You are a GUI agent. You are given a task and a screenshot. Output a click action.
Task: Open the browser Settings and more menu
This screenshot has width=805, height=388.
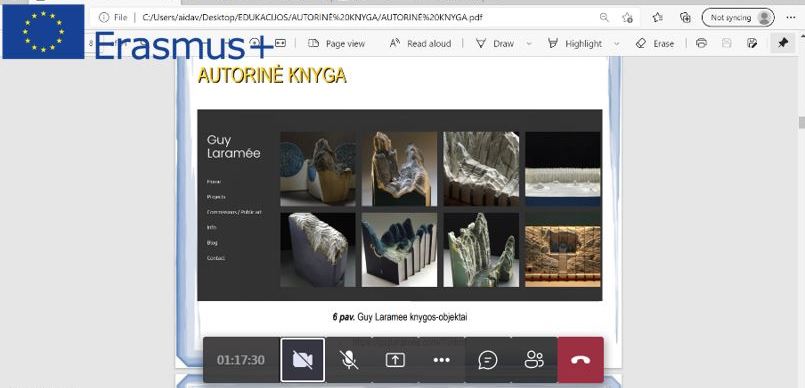pos(791,17)
